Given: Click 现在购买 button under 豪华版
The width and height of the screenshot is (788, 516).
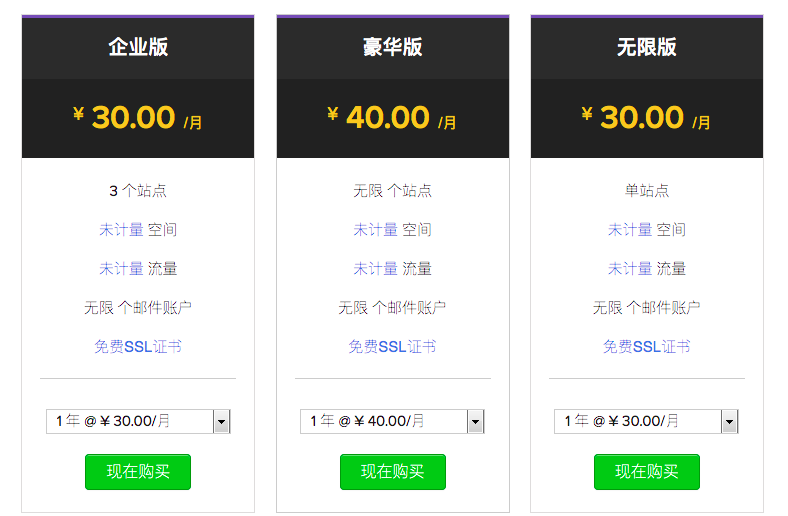Looking at the screenshot, I should [392, 472].
